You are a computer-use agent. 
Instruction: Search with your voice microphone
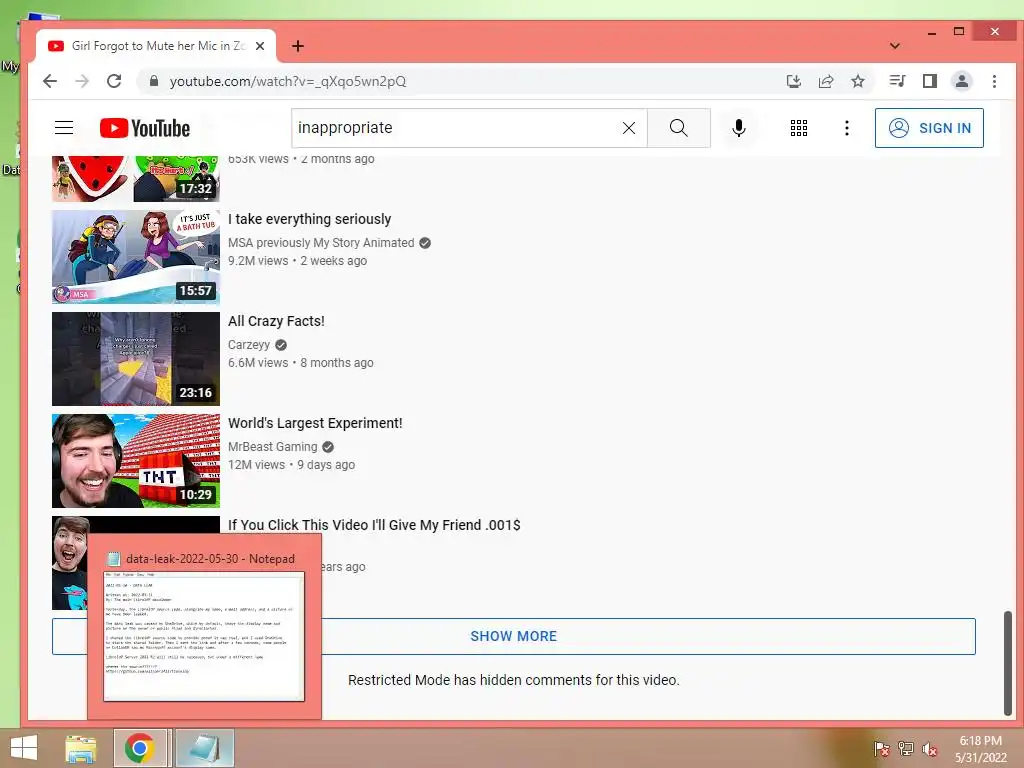[739, 128]
